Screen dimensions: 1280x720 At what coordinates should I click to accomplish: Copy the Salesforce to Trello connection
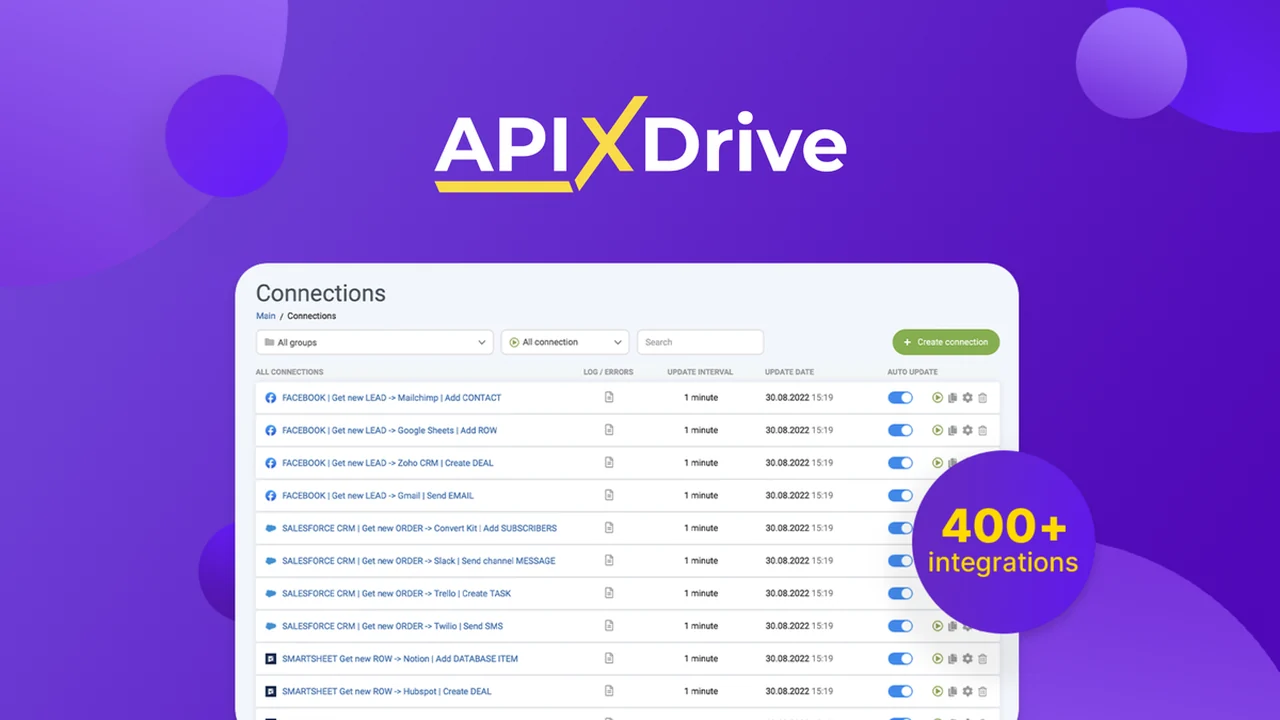952,593
